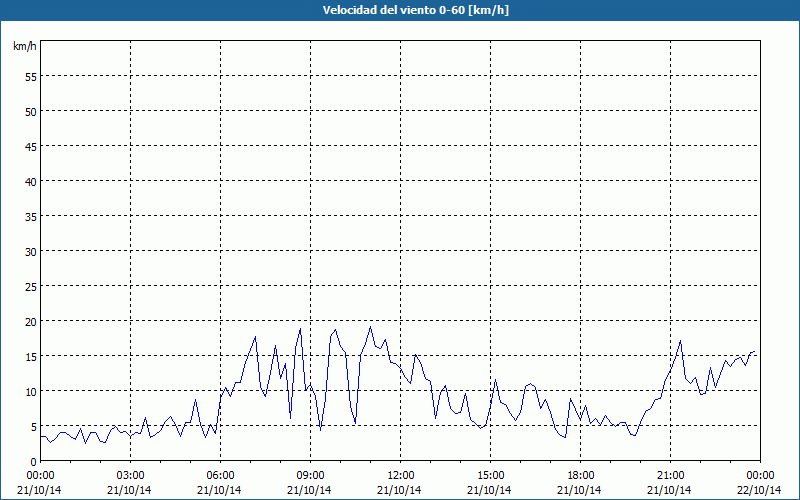Image resolution: width=800 pixels, height=500 pixels.
Task: Select the '18:00' time label
Action: 580,476
